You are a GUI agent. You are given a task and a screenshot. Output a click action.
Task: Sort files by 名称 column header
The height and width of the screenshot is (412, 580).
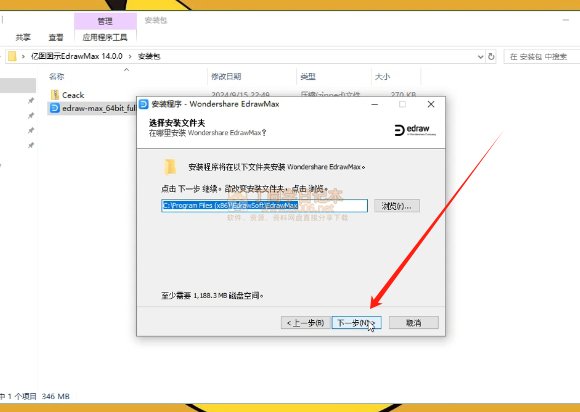point(57,77)
